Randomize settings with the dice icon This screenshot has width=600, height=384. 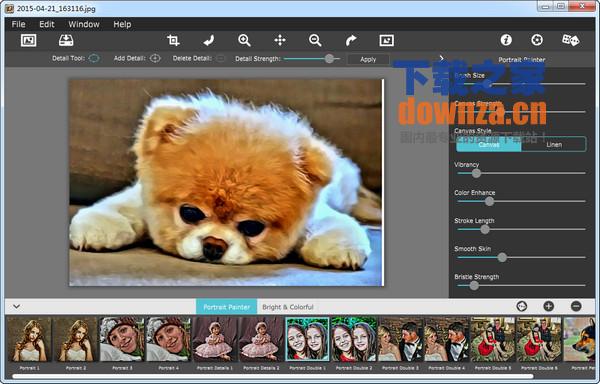pos(570,40)
